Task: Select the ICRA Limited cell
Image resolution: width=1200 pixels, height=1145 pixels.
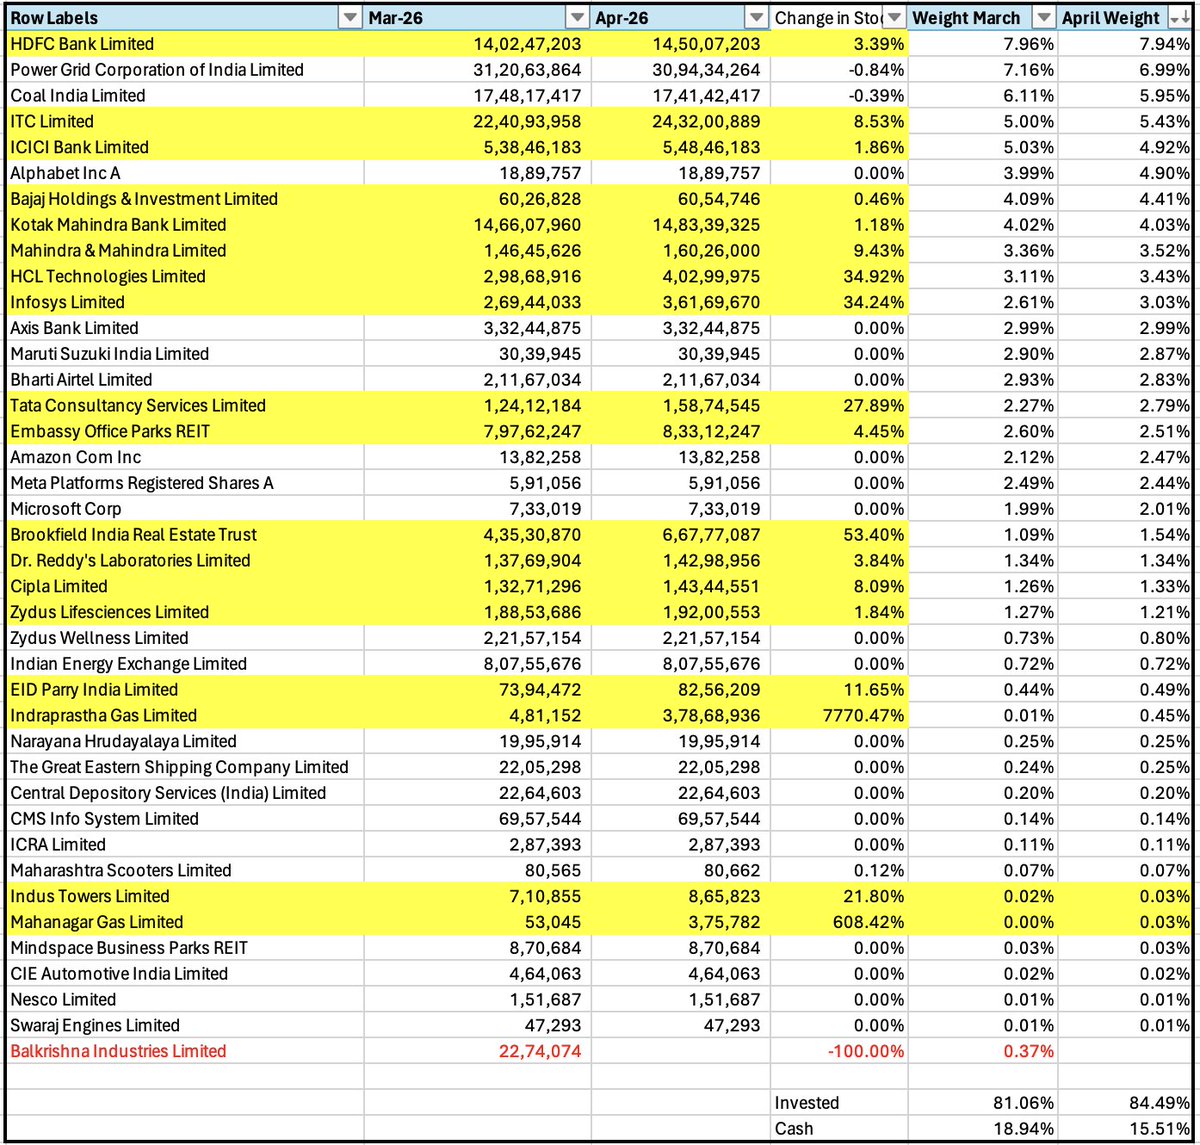Action: pyautogui.click(x=185, y=845)
